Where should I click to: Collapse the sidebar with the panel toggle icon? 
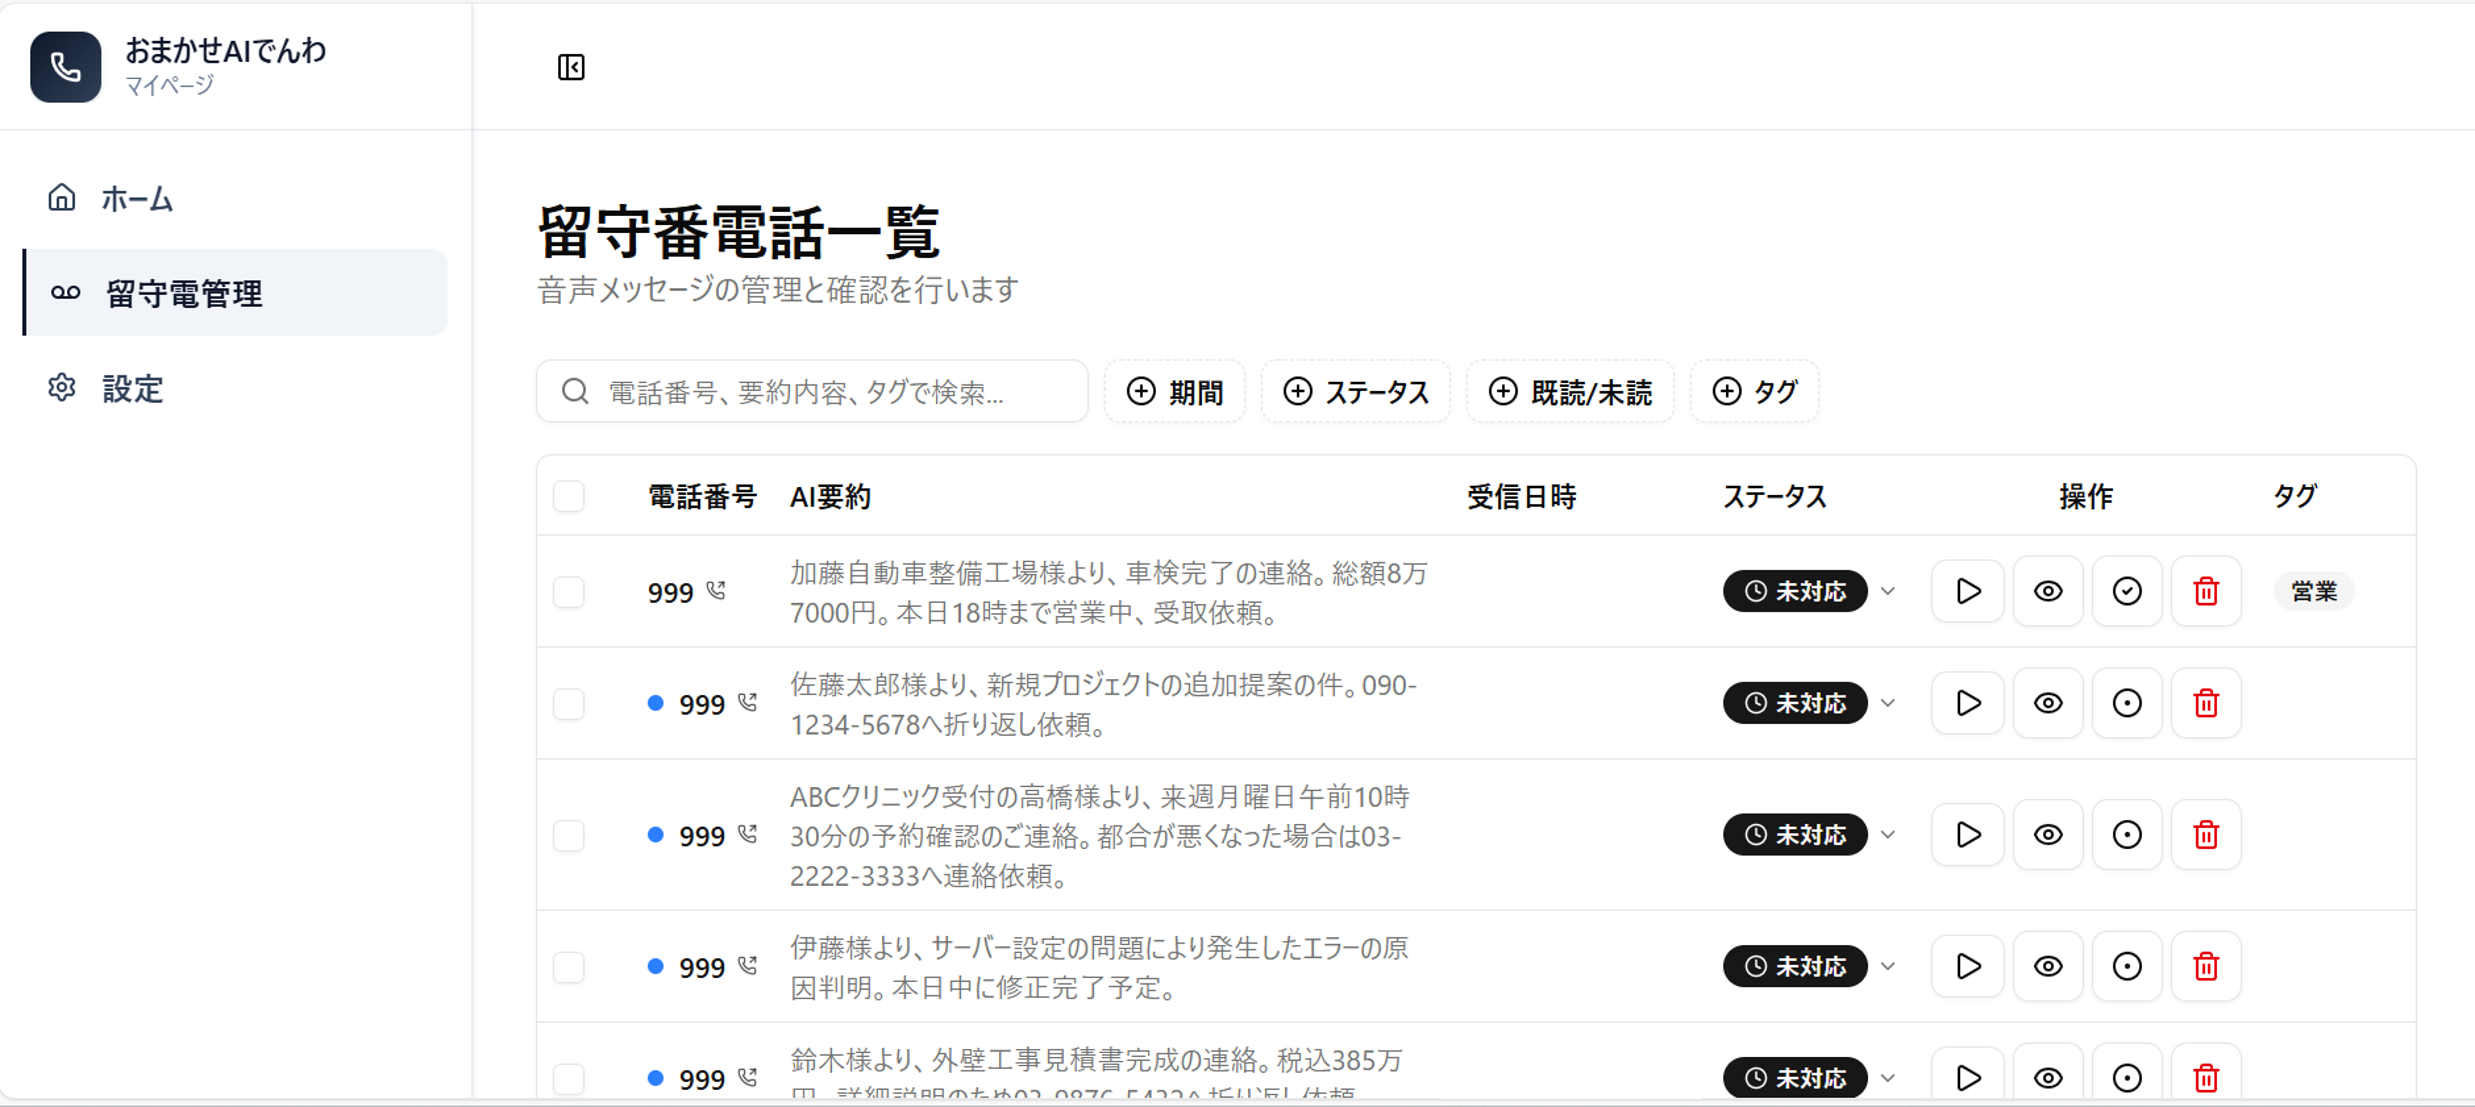(571, 67)
